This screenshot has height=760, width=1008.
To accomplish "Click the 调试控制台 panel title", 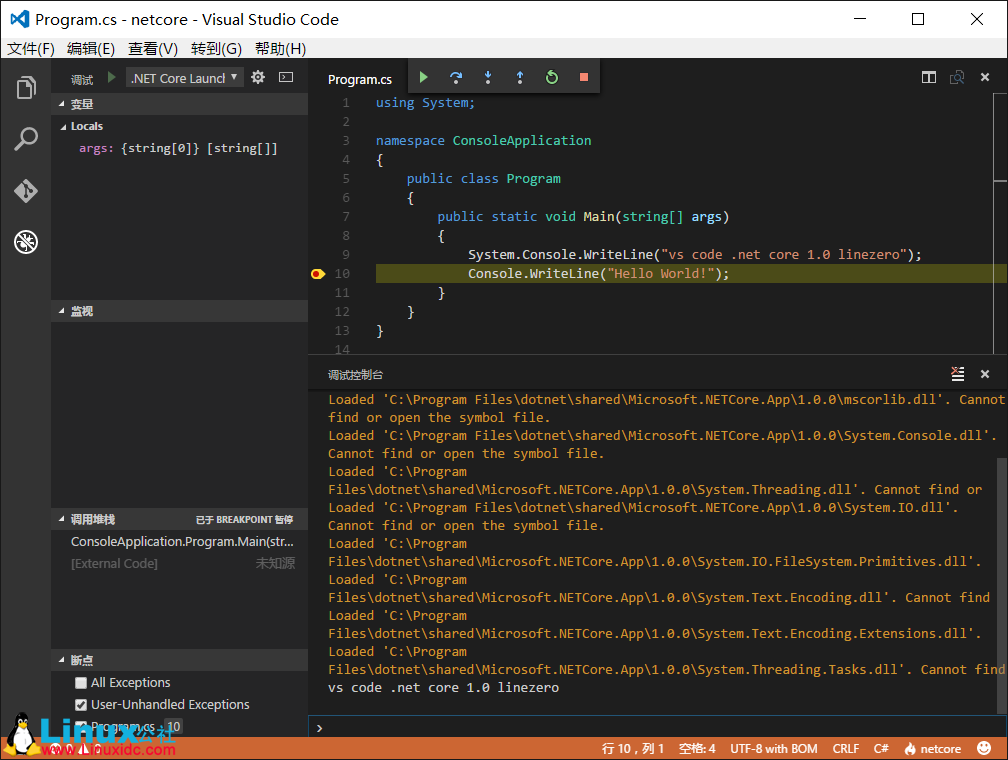I will [x=355, y=375].
